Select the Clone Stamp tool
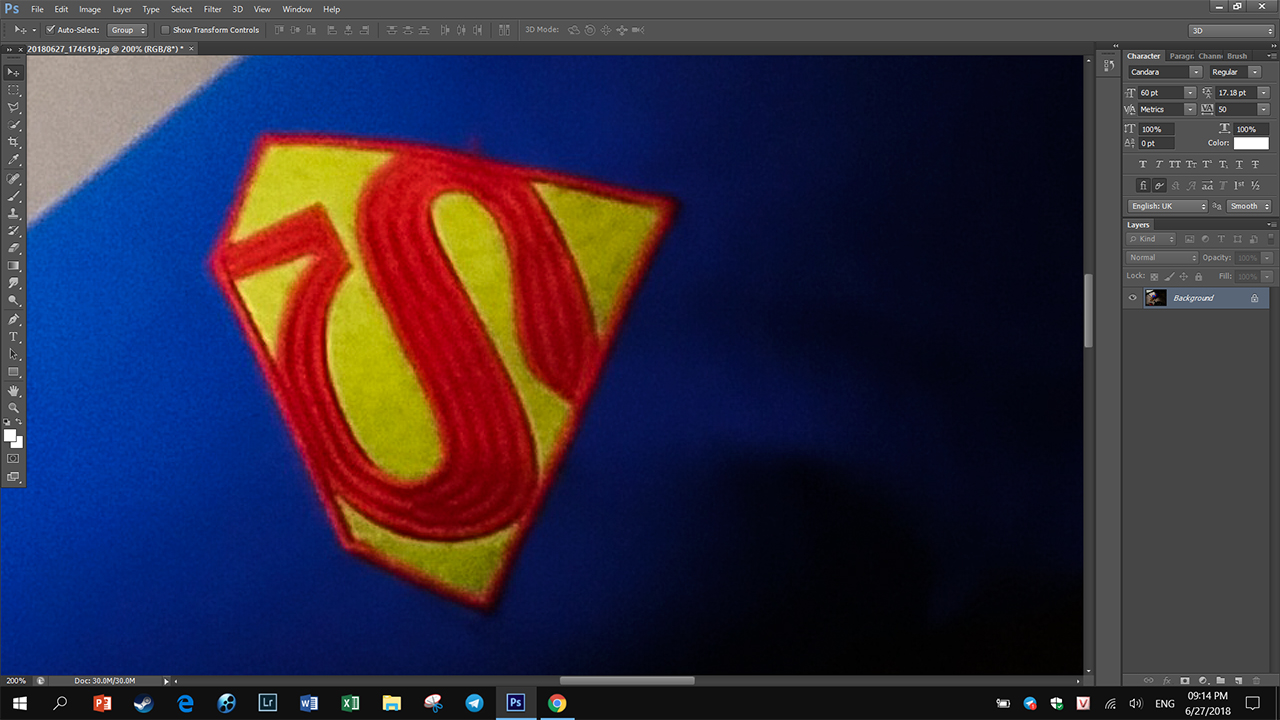The image size is (1280, 720). click(x=14, y=213)
